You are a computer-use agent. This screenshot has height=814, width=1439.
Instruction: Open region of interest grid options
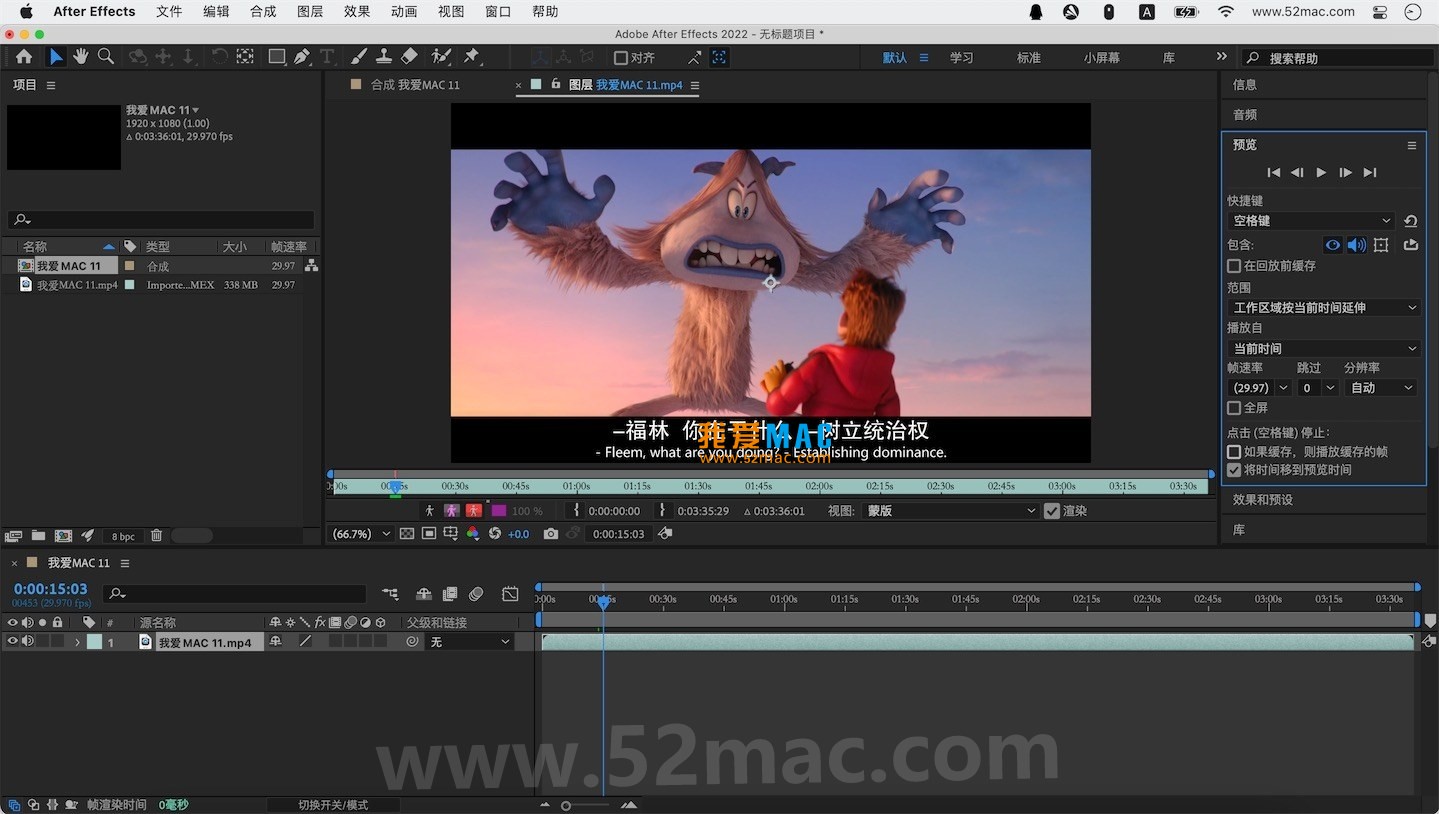tap(451, 534)
